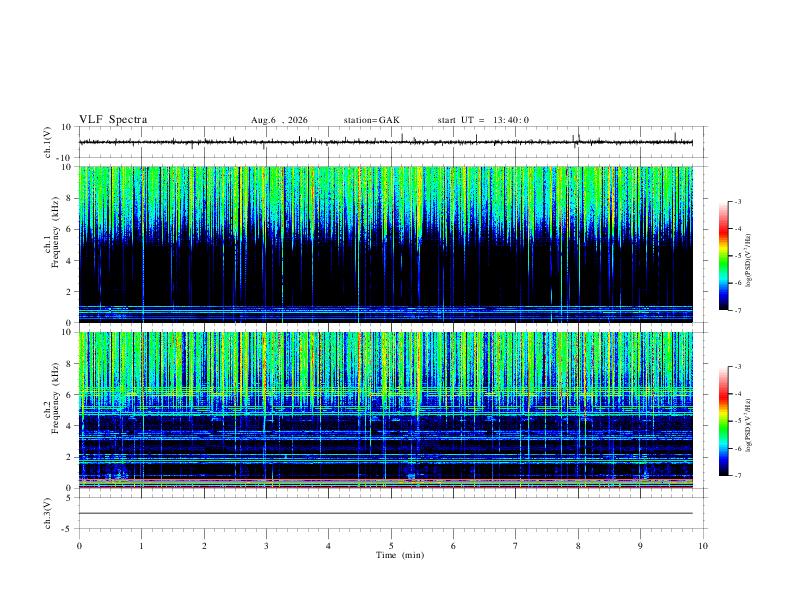Click the 'ch.3(V)' axis label

pyautogui.click(x=48, y=514)
